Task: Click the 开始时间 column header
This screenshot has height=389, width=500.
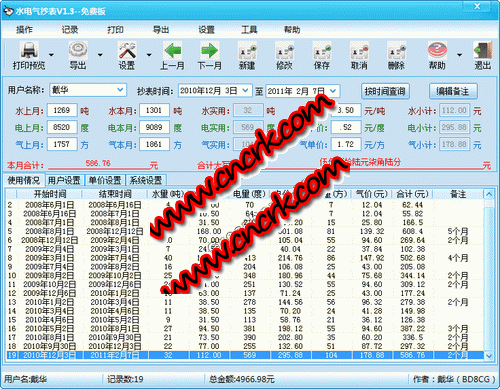Action: click(x=50, y=194)
